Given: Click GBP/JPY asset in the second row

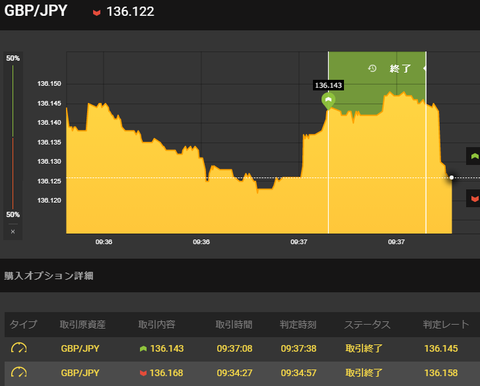Looking at the screenshot, I should tap(80, 373).
